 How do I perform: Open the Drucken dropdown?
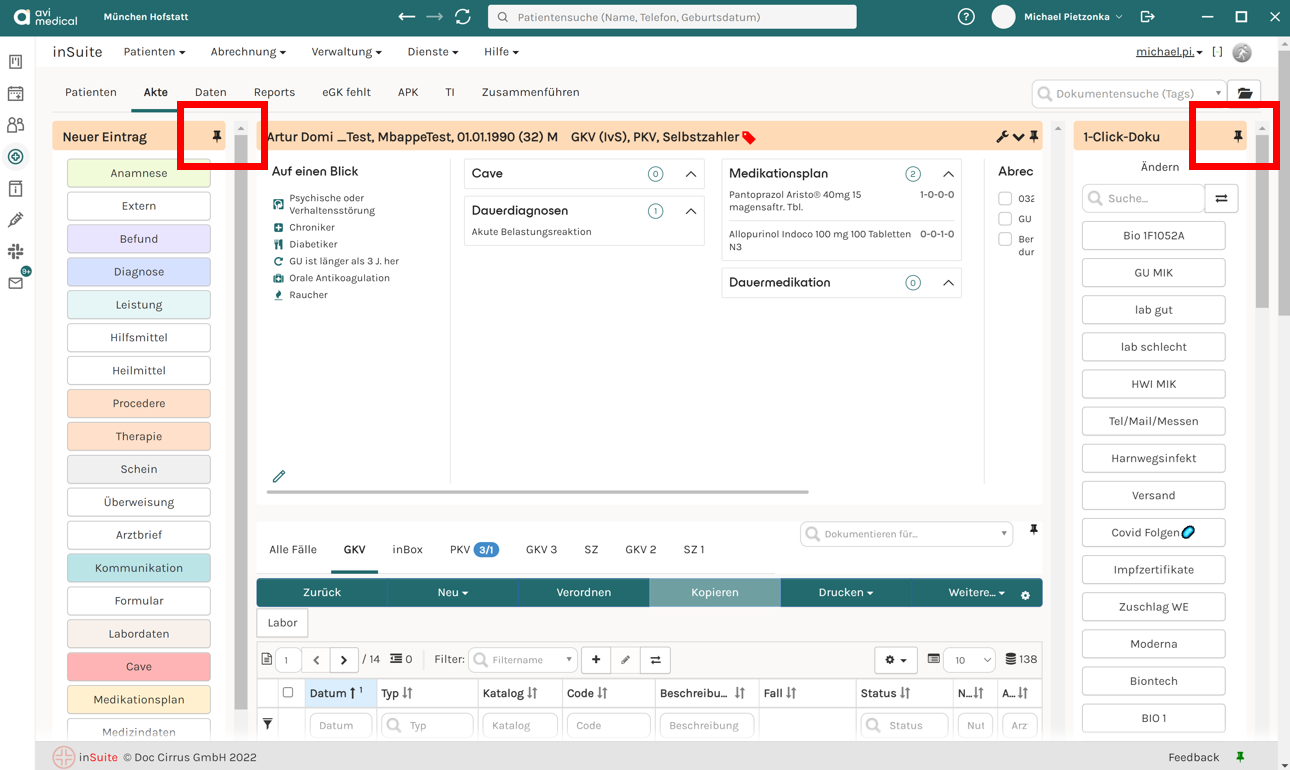click(845, 592)
